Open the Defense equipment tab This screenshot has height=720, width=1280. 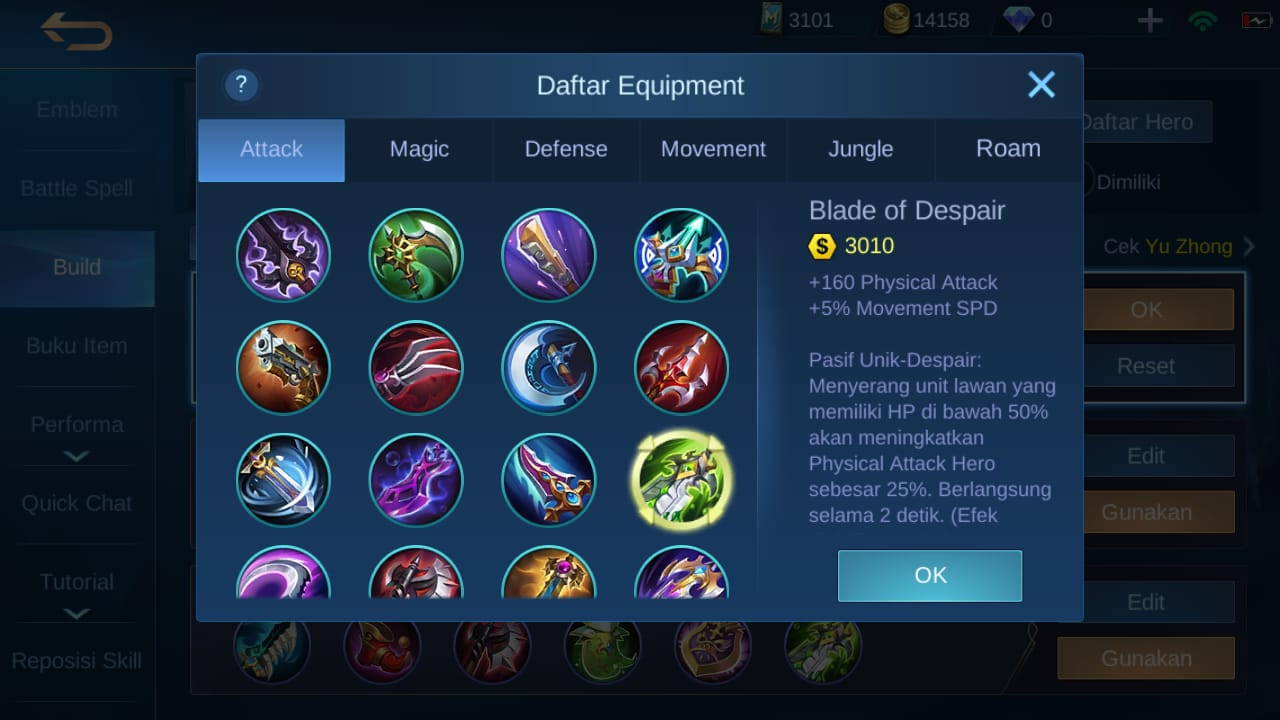(x=566, y=149)
